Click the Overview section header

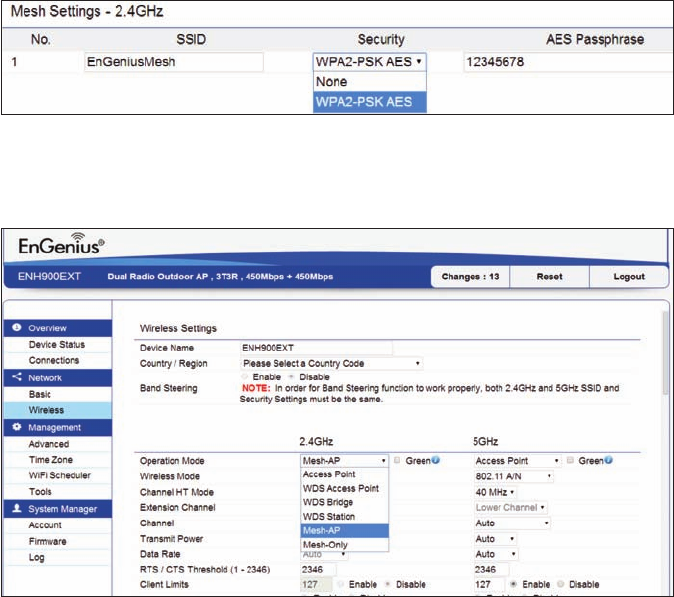point(58,328)
